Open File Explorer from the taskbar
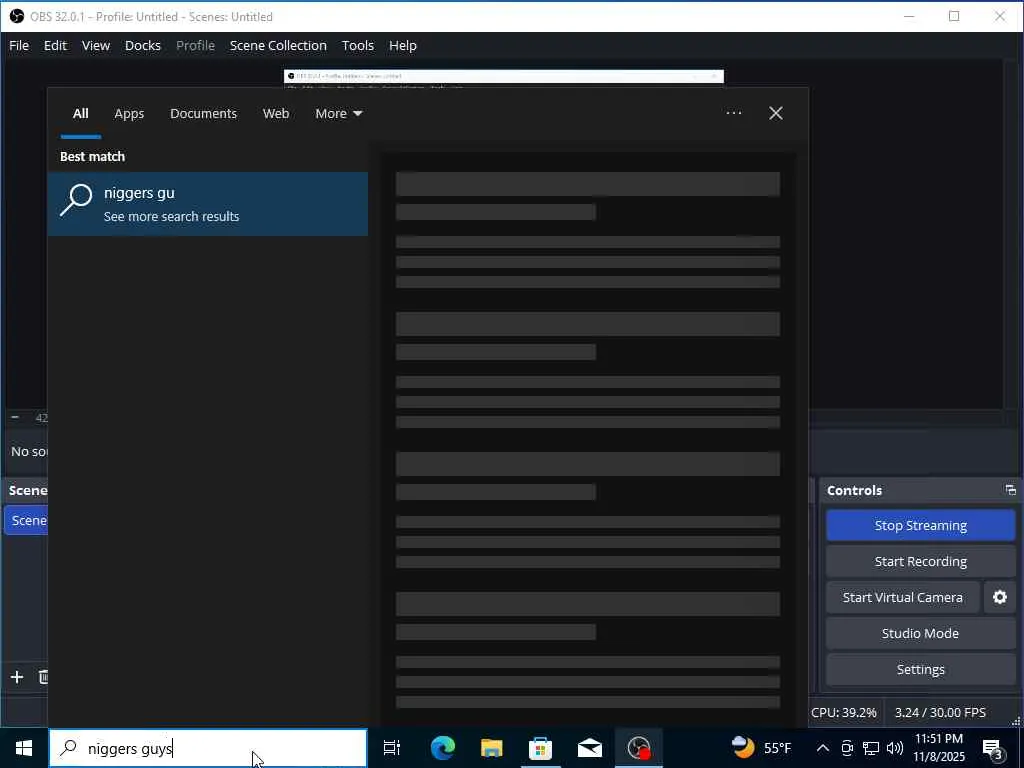 coord(491,748)
